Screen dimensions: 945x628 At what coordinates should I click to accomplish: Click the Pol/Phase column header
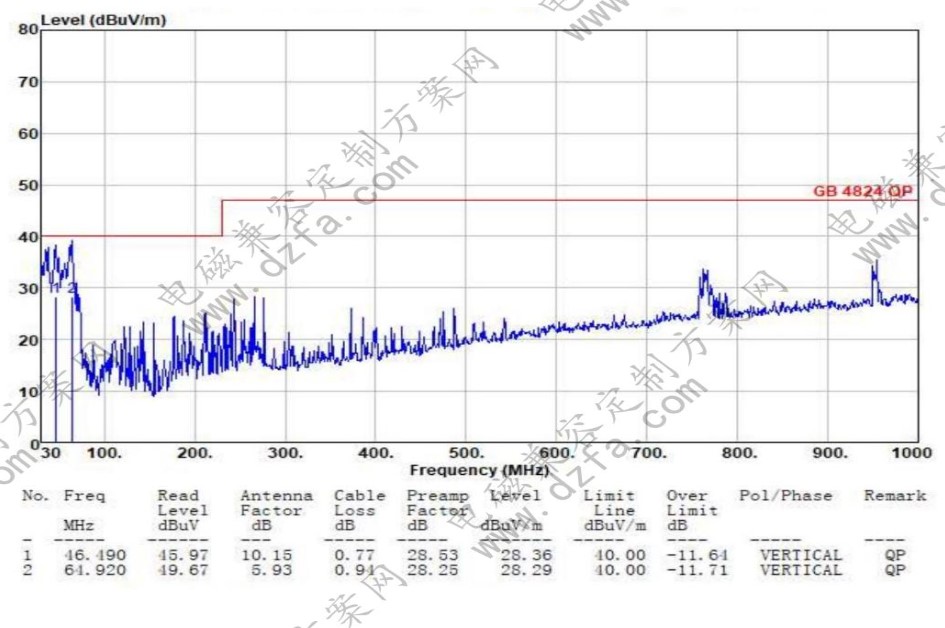[x=786, y=495]
